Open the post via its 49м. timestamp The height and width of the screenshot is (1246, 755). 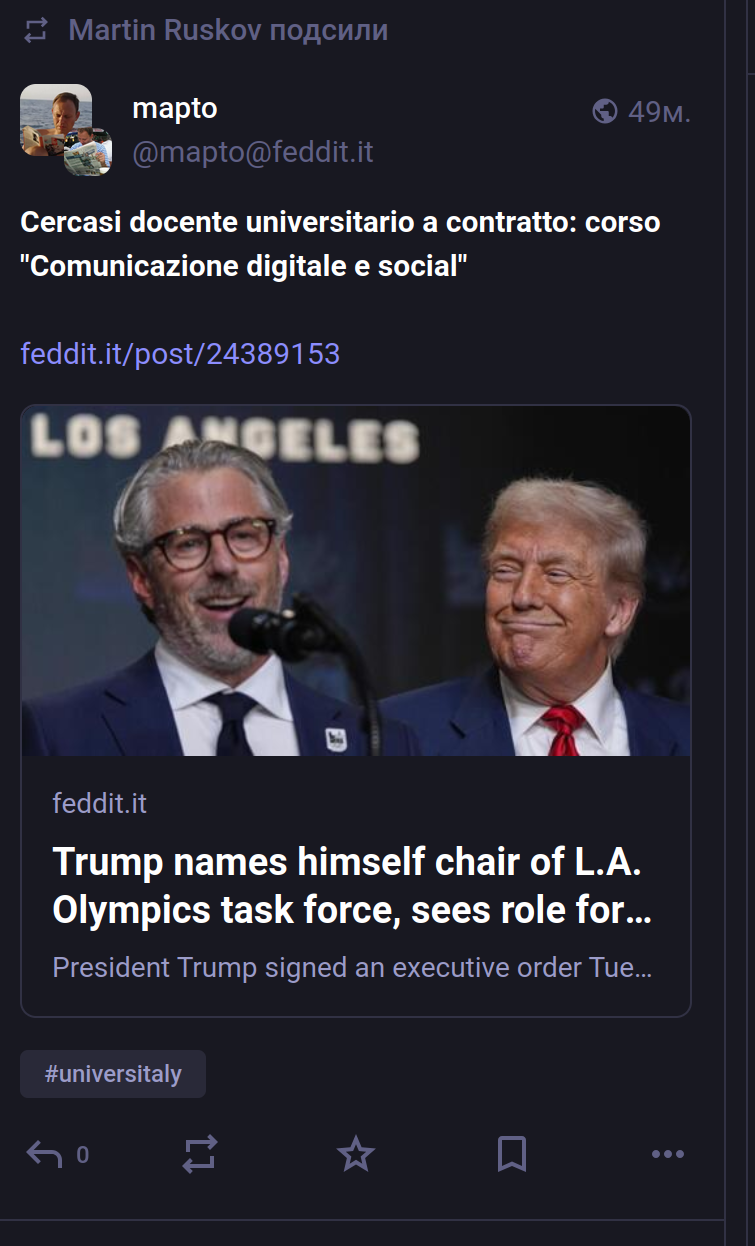click(x=659, y=112)
